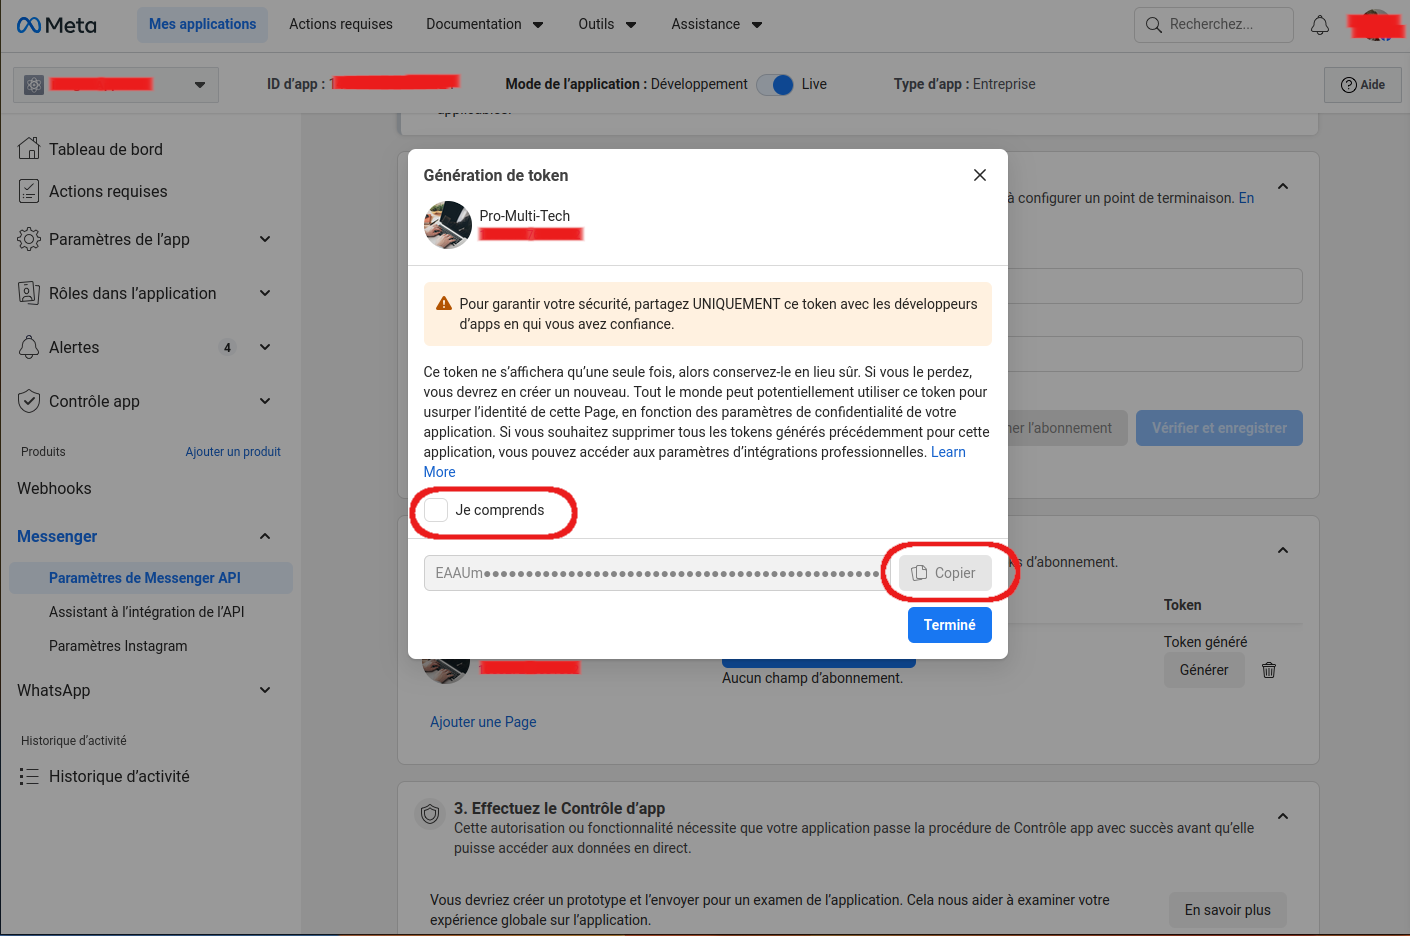
Task: Click the shield icon beside Effectuez le Contrôle d'app
Action: pos(430,814)
